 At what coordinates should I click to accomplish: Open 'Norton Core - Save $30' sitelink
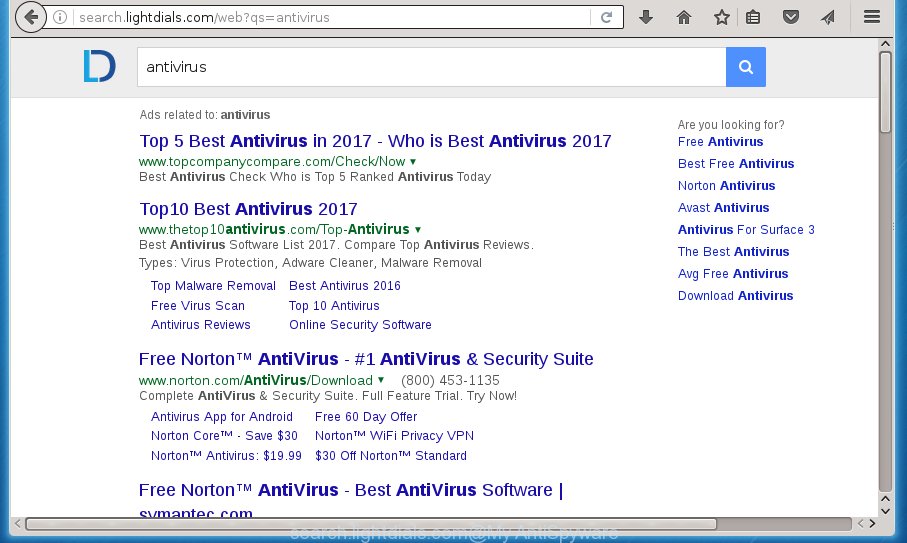coord(224,436)
